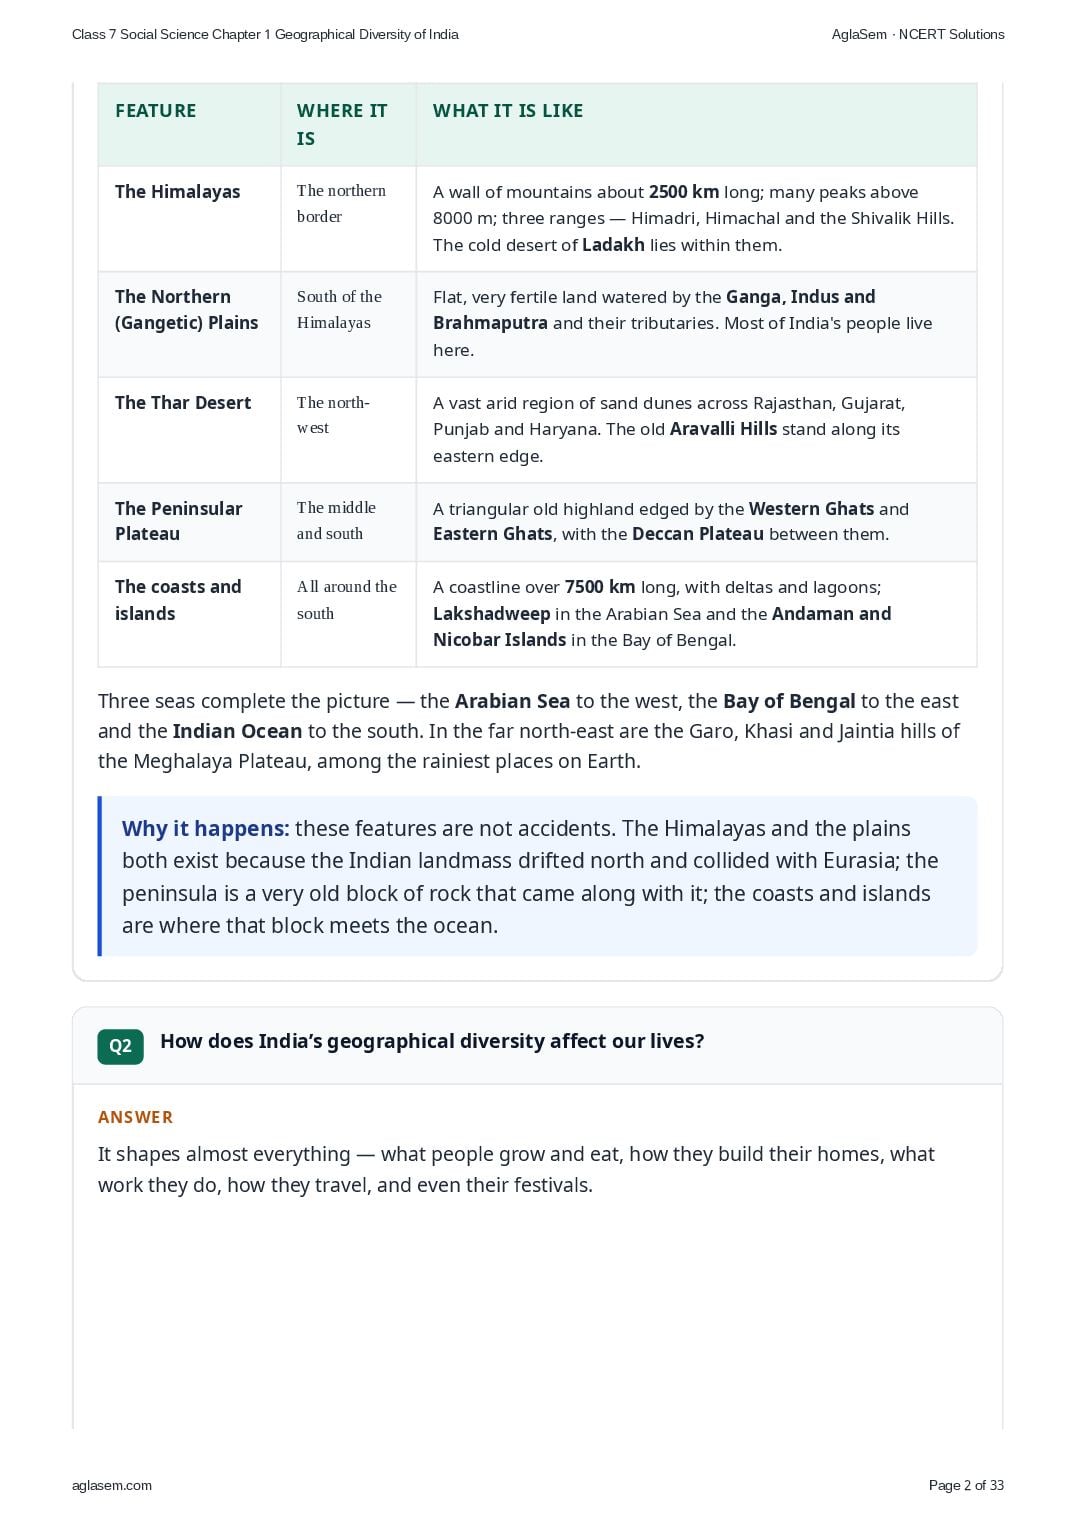Click the Why it happens callout heading
Screen dimensions: 1076x1522
click(206, 829)
